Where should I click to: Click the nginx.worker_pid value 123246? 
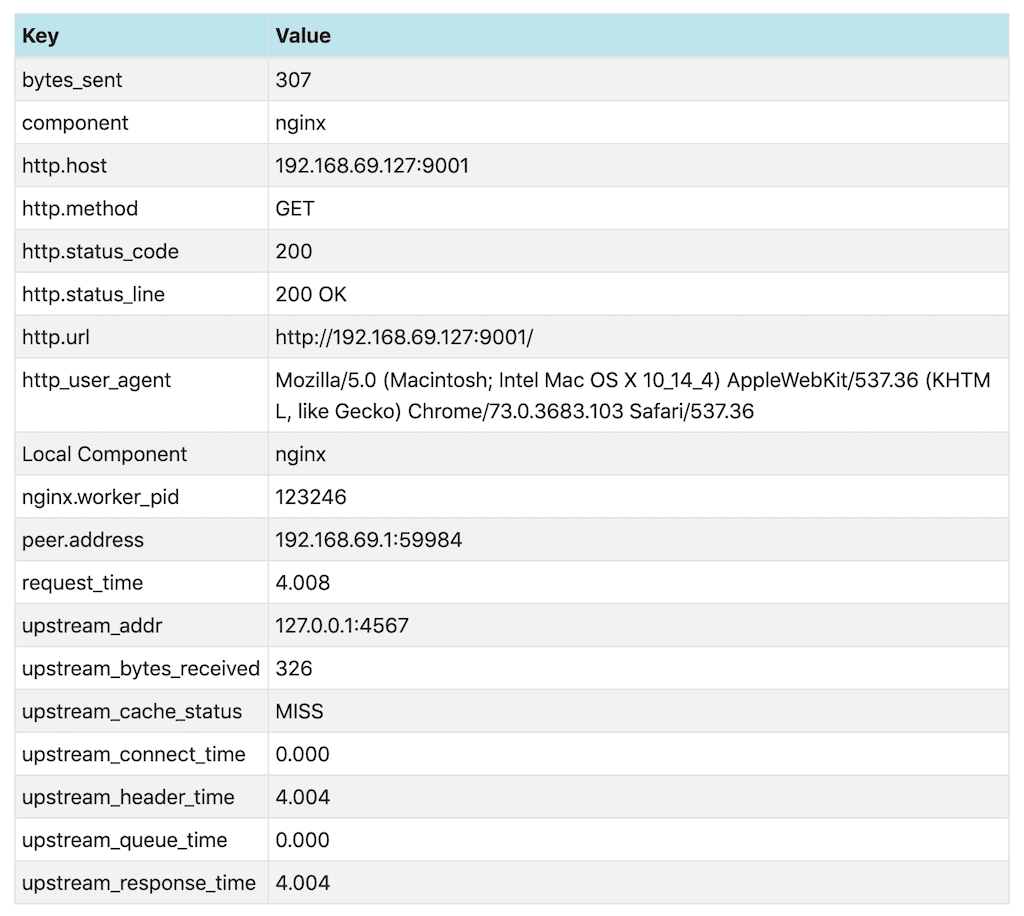coord(311,497)
